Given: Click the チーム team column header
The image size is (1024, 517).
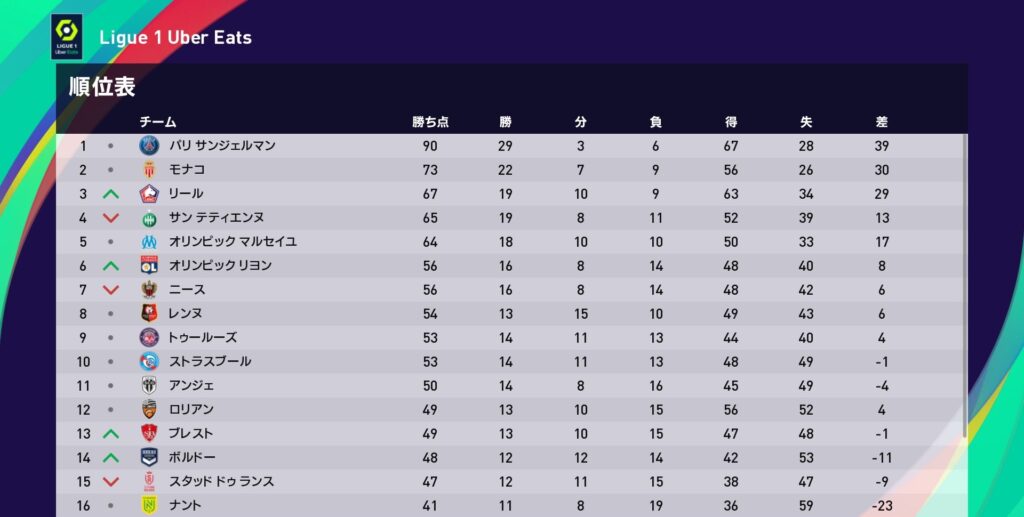Looking at the screenshot, I should pyautogui.click(x=158, y=122).
